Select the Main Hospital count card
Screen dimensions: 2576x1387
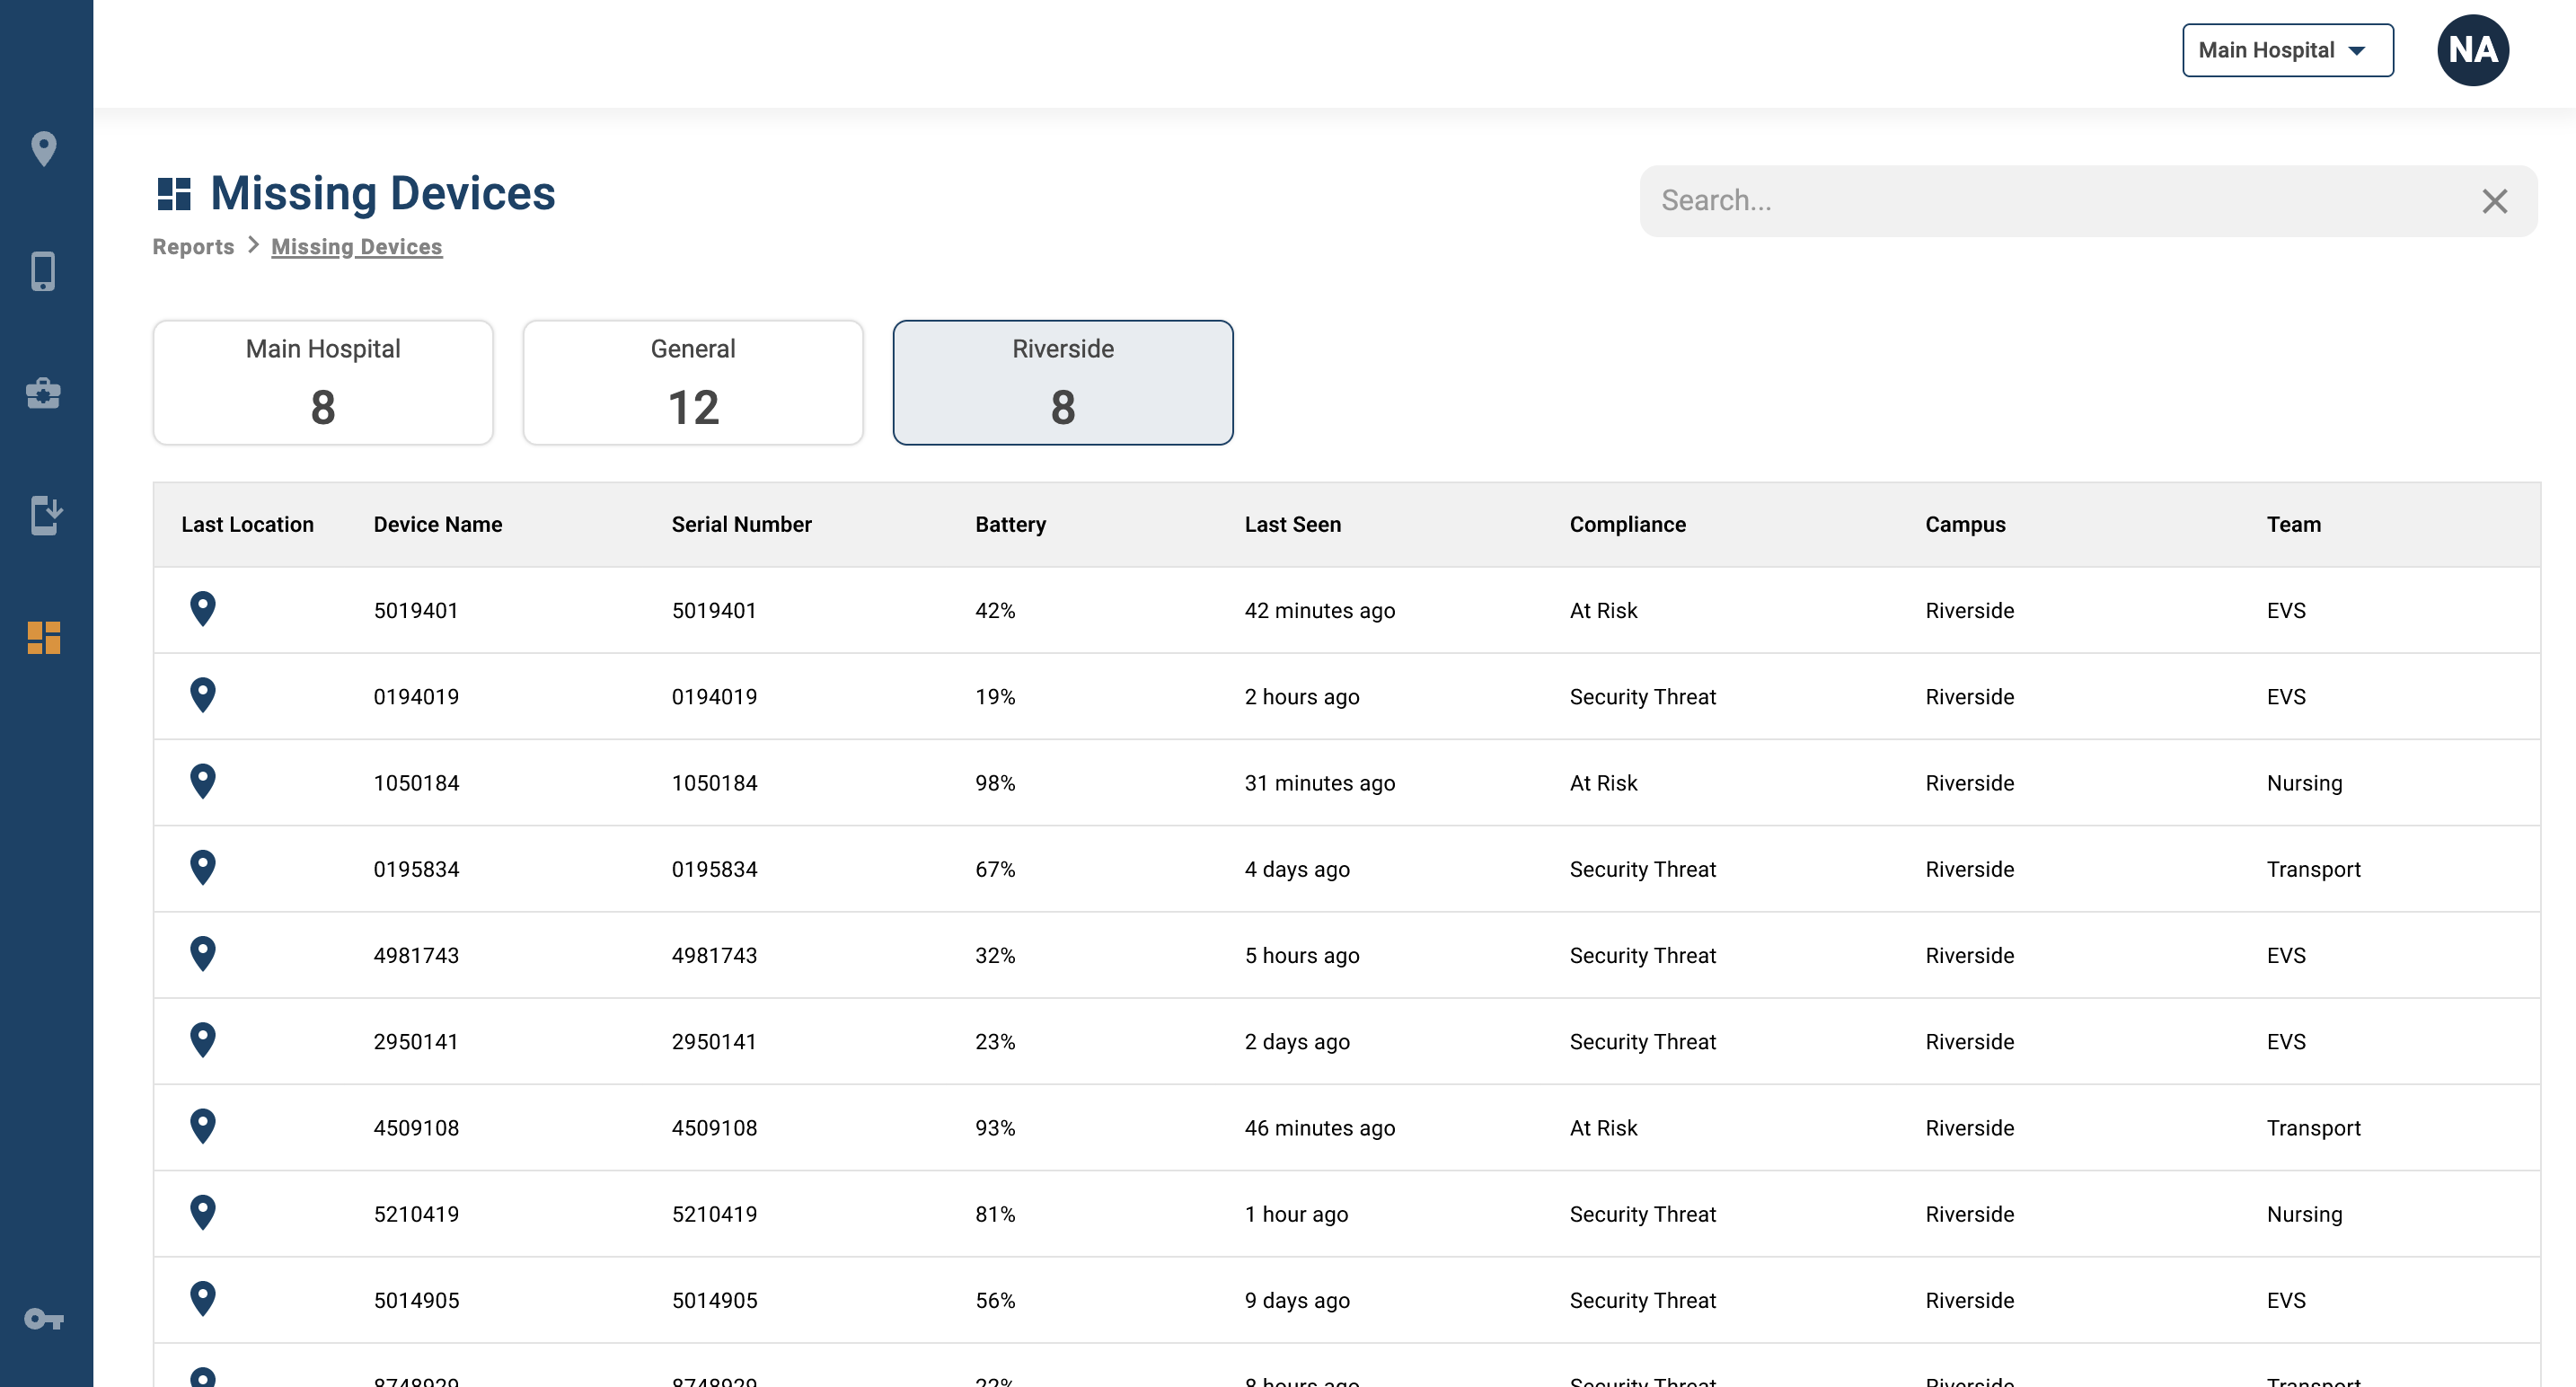click(323, 382)
